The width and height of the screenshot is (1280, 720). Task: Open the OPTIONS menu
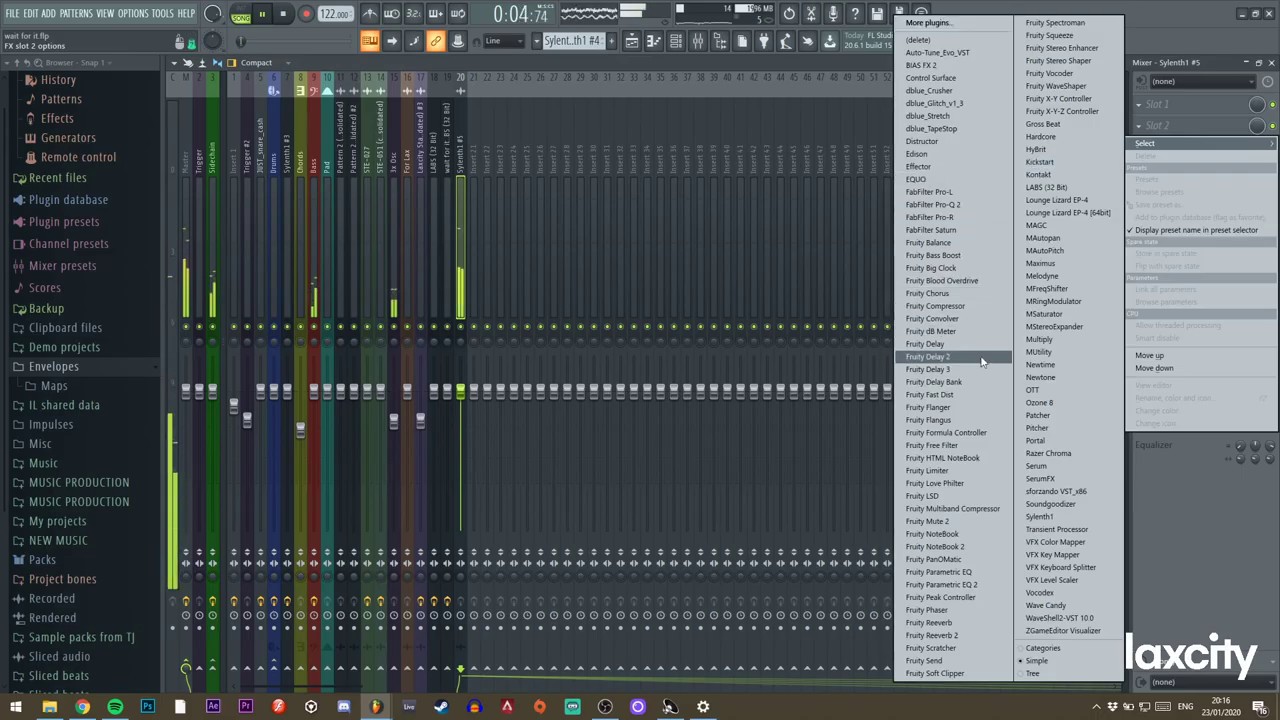tap(133, 14)
